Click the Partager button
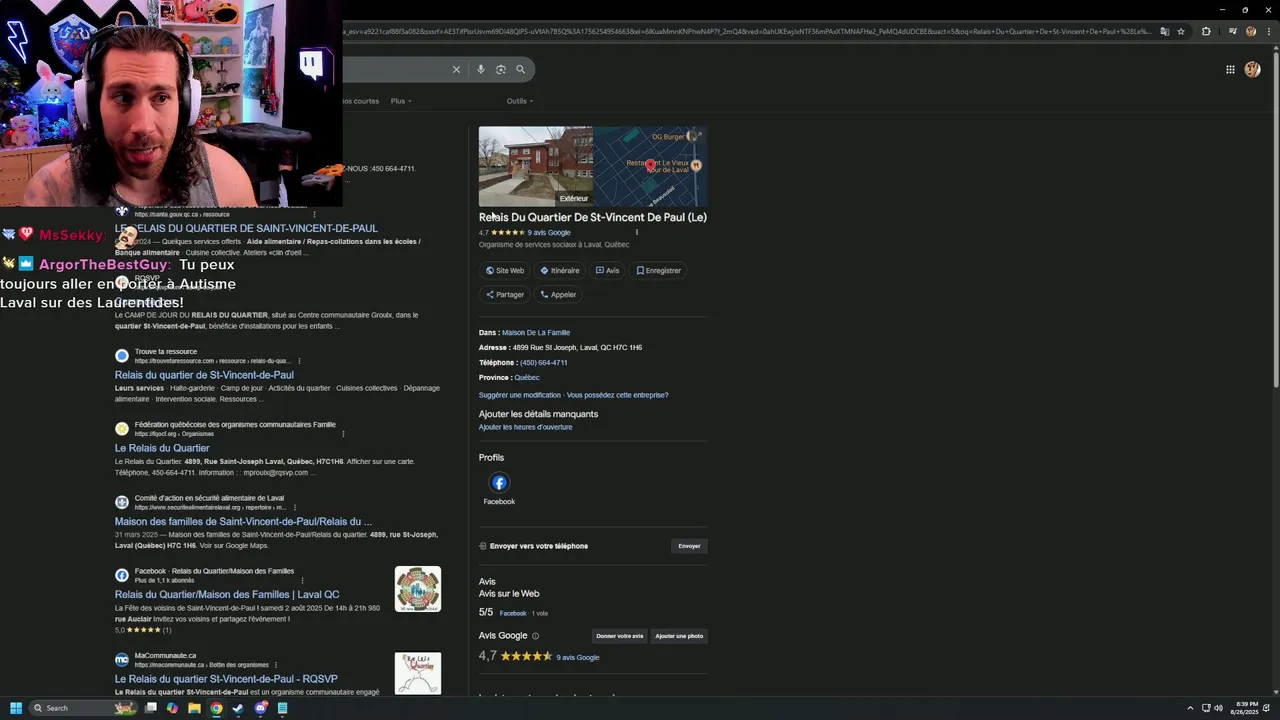 505,294
